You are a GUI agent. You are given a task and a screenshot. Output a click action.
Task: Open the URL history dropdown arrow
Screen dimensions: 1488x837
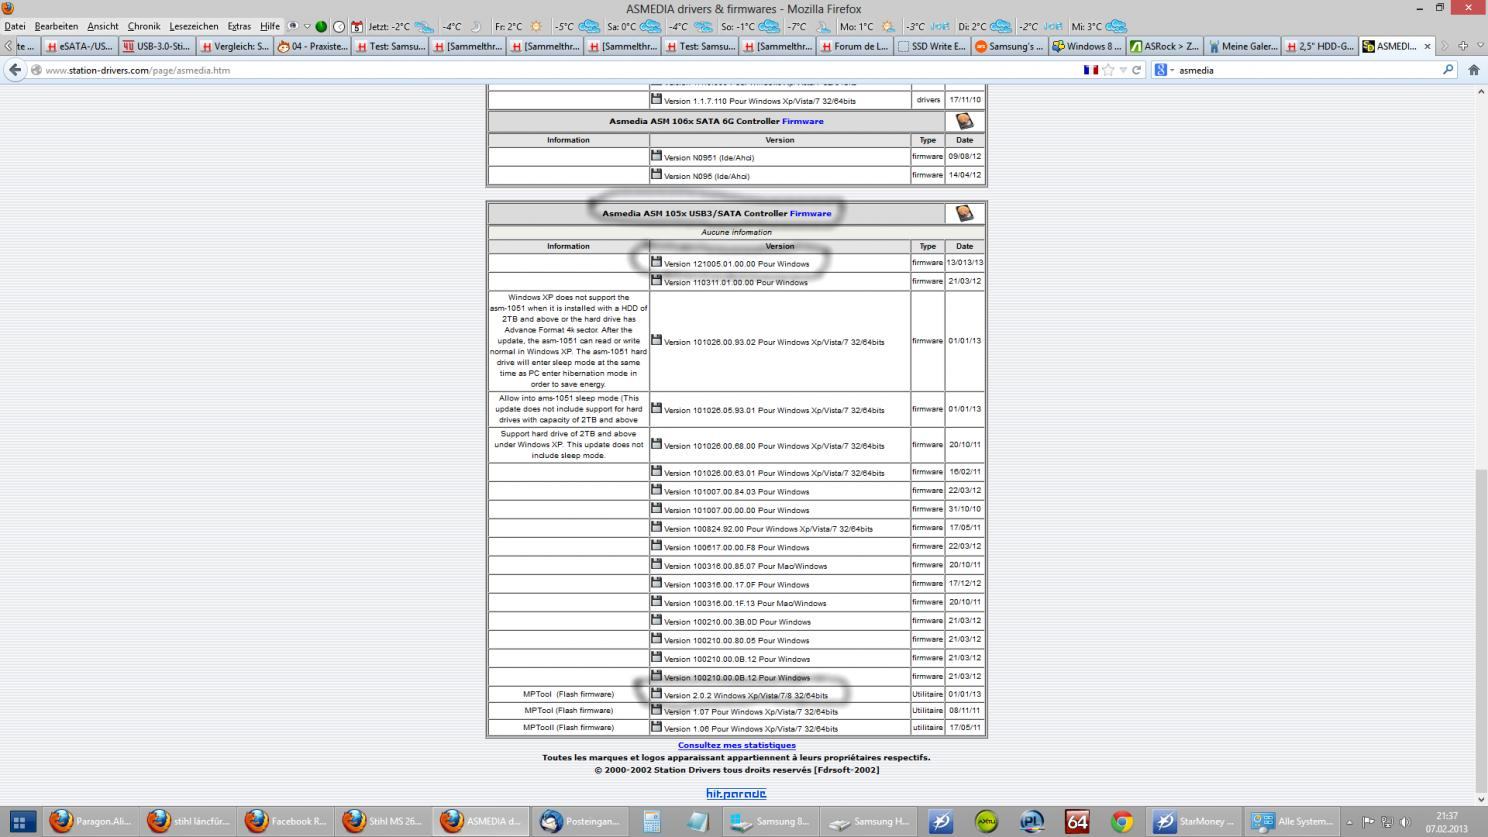coord(1123,70)
